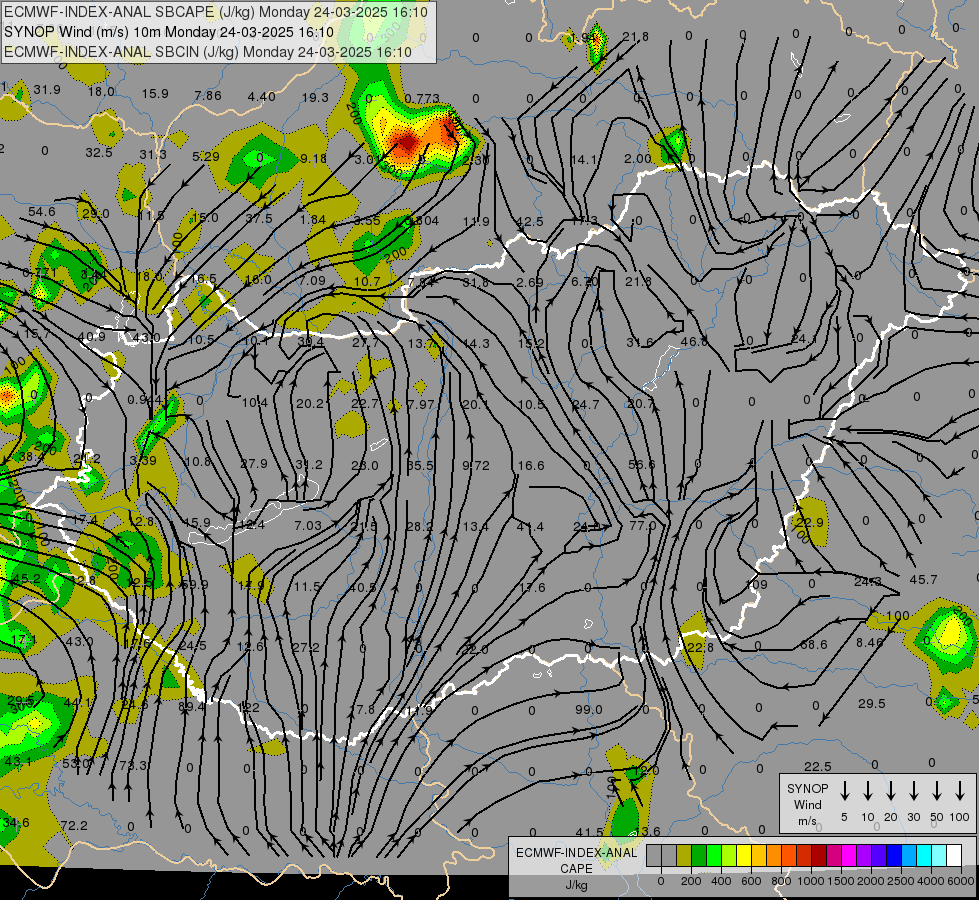Click the 77.0 value on the map
The height and width of the screenshot is (900, 979).
pos(642,525)
